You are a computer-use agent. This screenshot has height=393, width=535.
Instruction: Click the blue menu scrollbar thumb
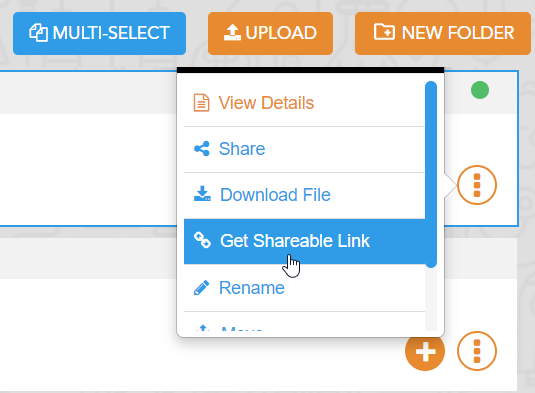pyautogui.click(x=431, y=174)
